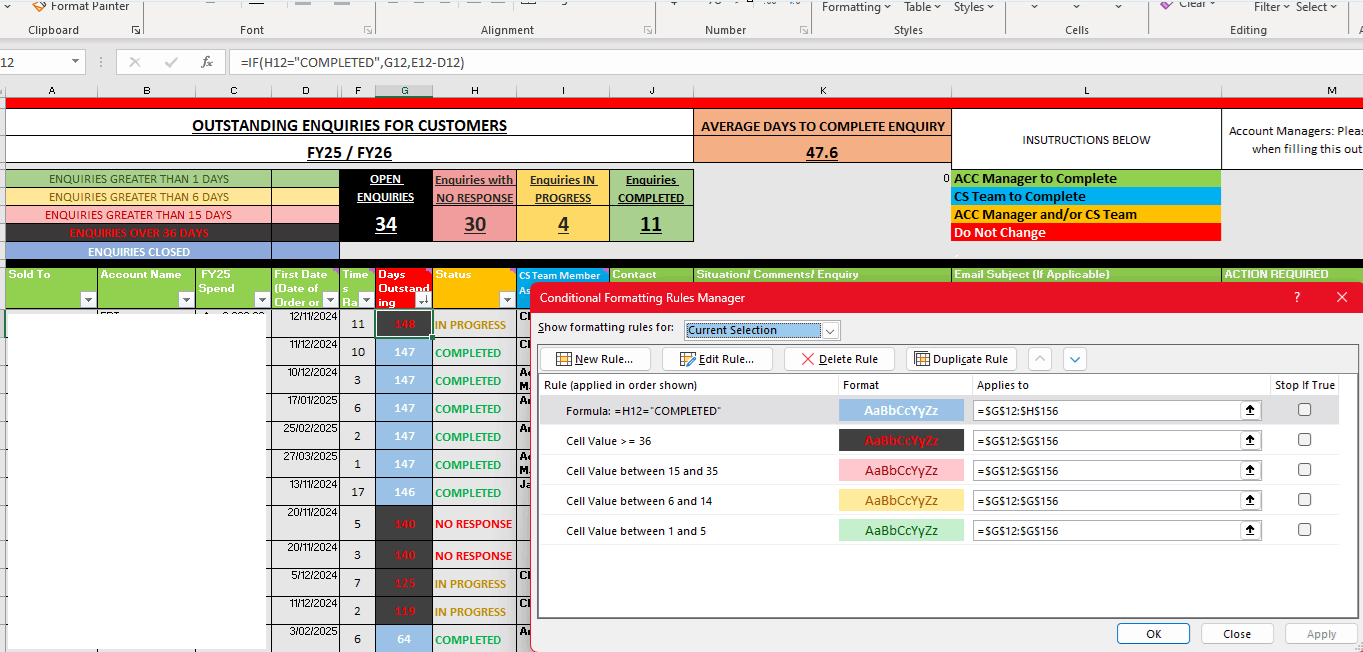The height and width of the screenshot is (652, 1363).
Task: Open the Font group dialog launcher
Action: point(368,31)
